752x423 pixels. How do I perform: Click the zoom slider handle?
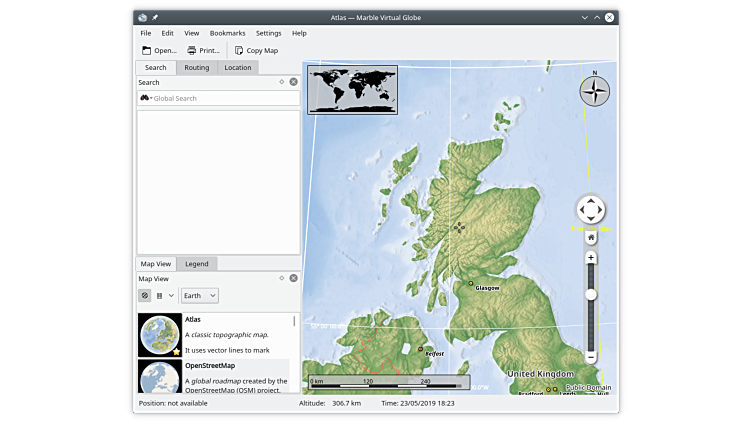pos(591,294)
